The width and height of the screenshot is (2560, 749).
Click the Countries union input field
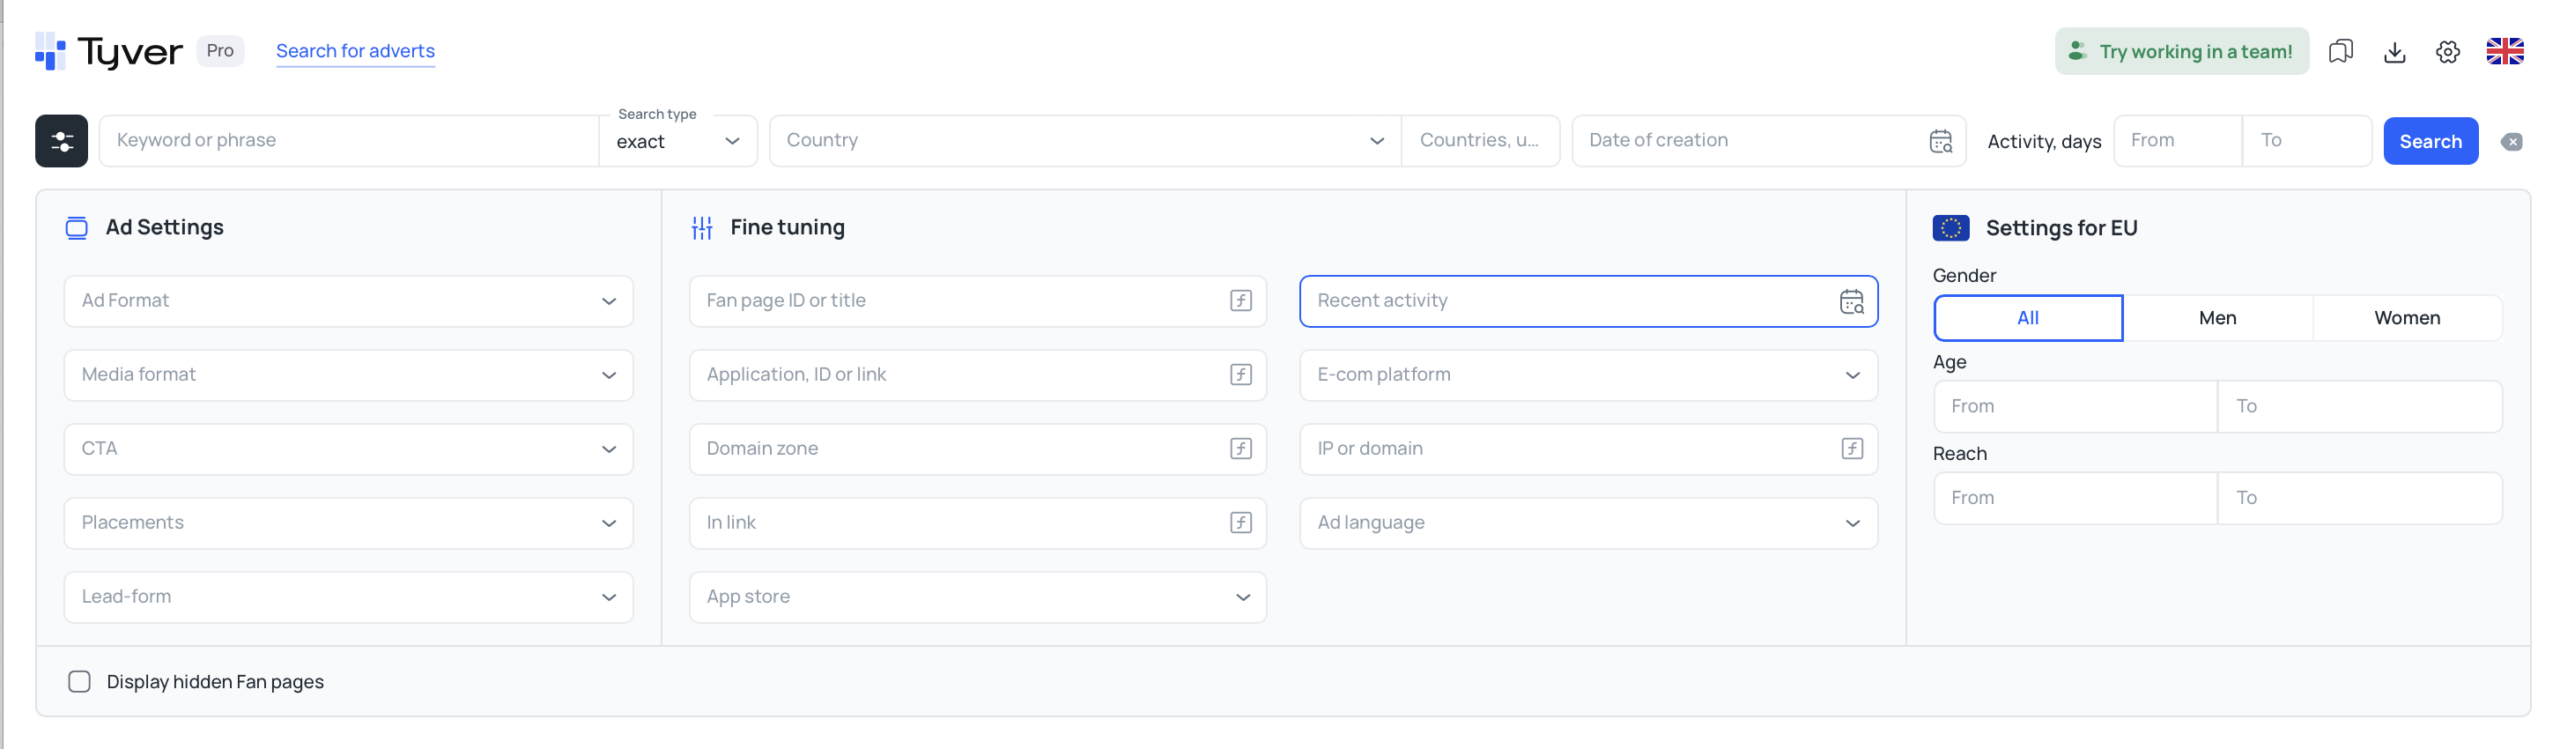coord(1480,141)
